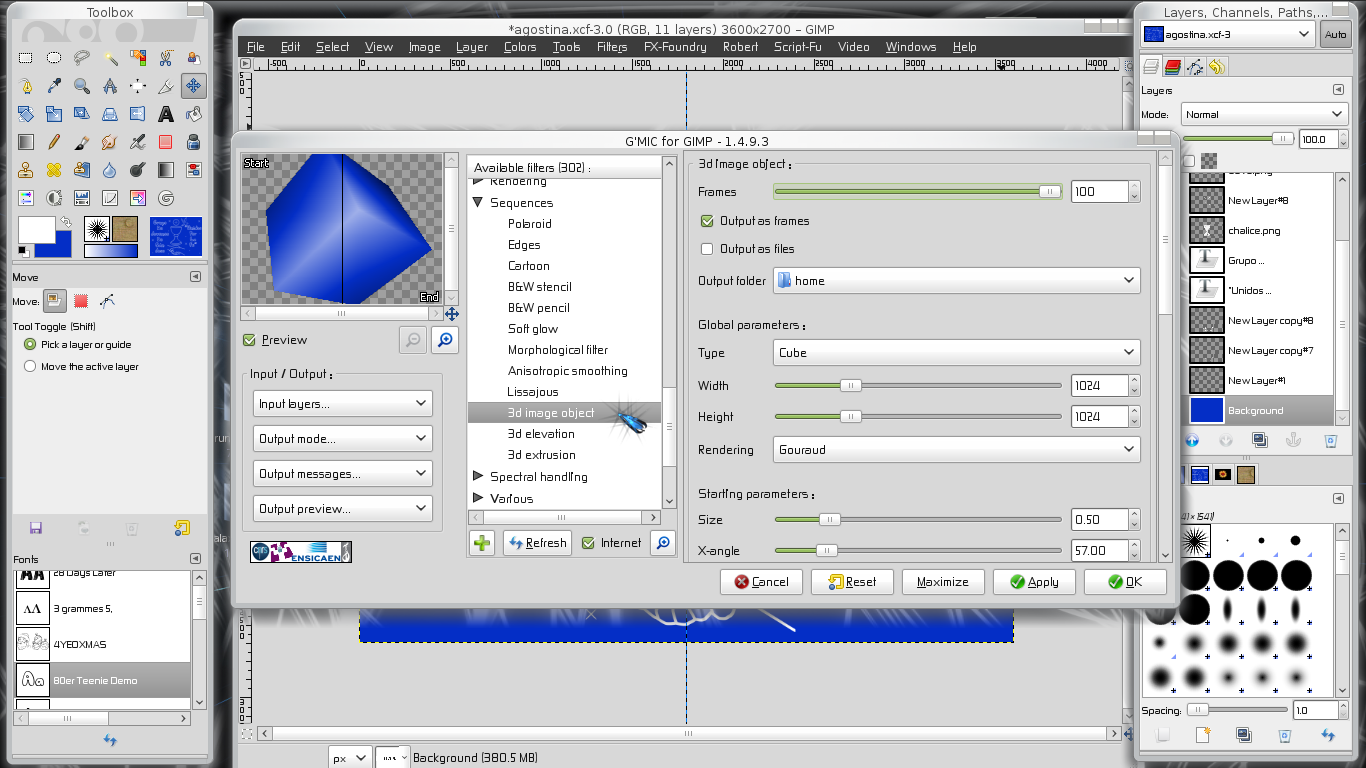The height and width of the screenshot is (768, 1366).
Task: Select the Ink tool
Action: pos(193,142)
